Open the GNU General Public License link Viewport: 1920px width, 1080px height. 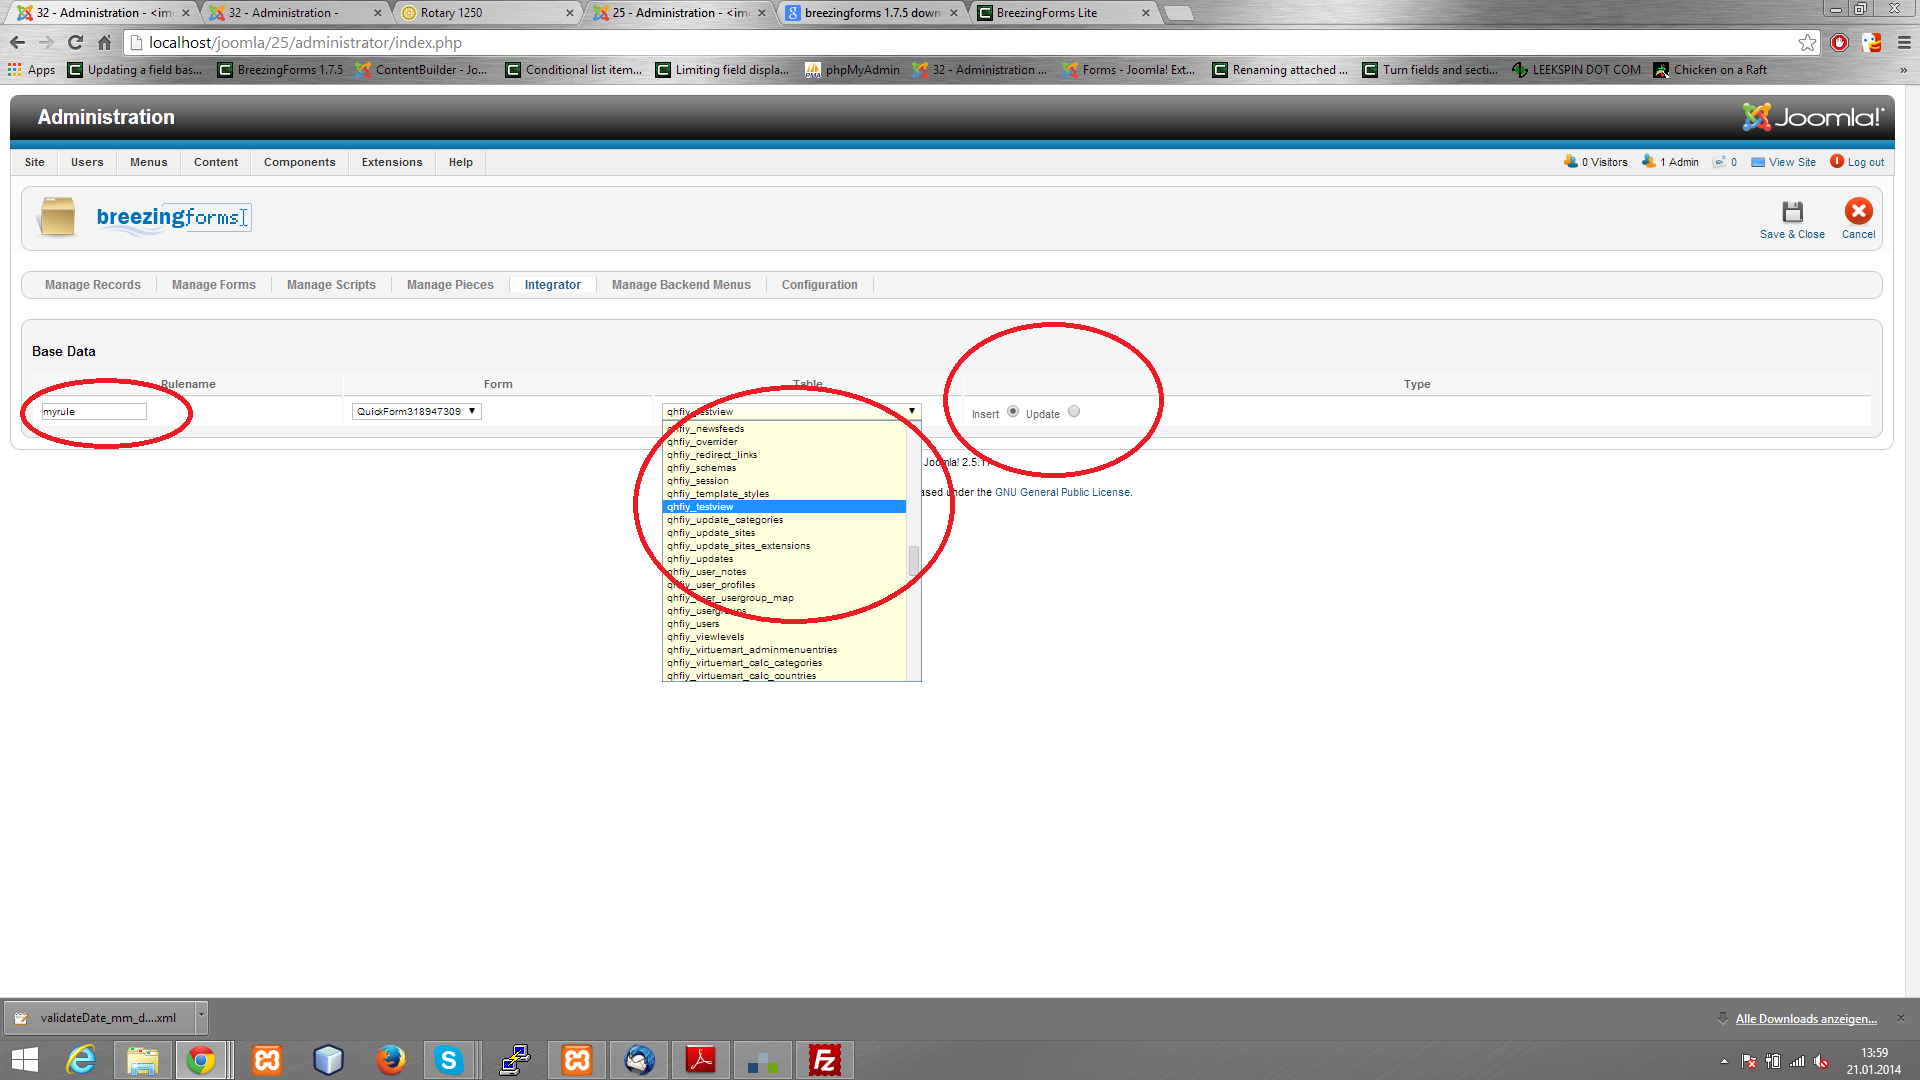click(1062, 492)
